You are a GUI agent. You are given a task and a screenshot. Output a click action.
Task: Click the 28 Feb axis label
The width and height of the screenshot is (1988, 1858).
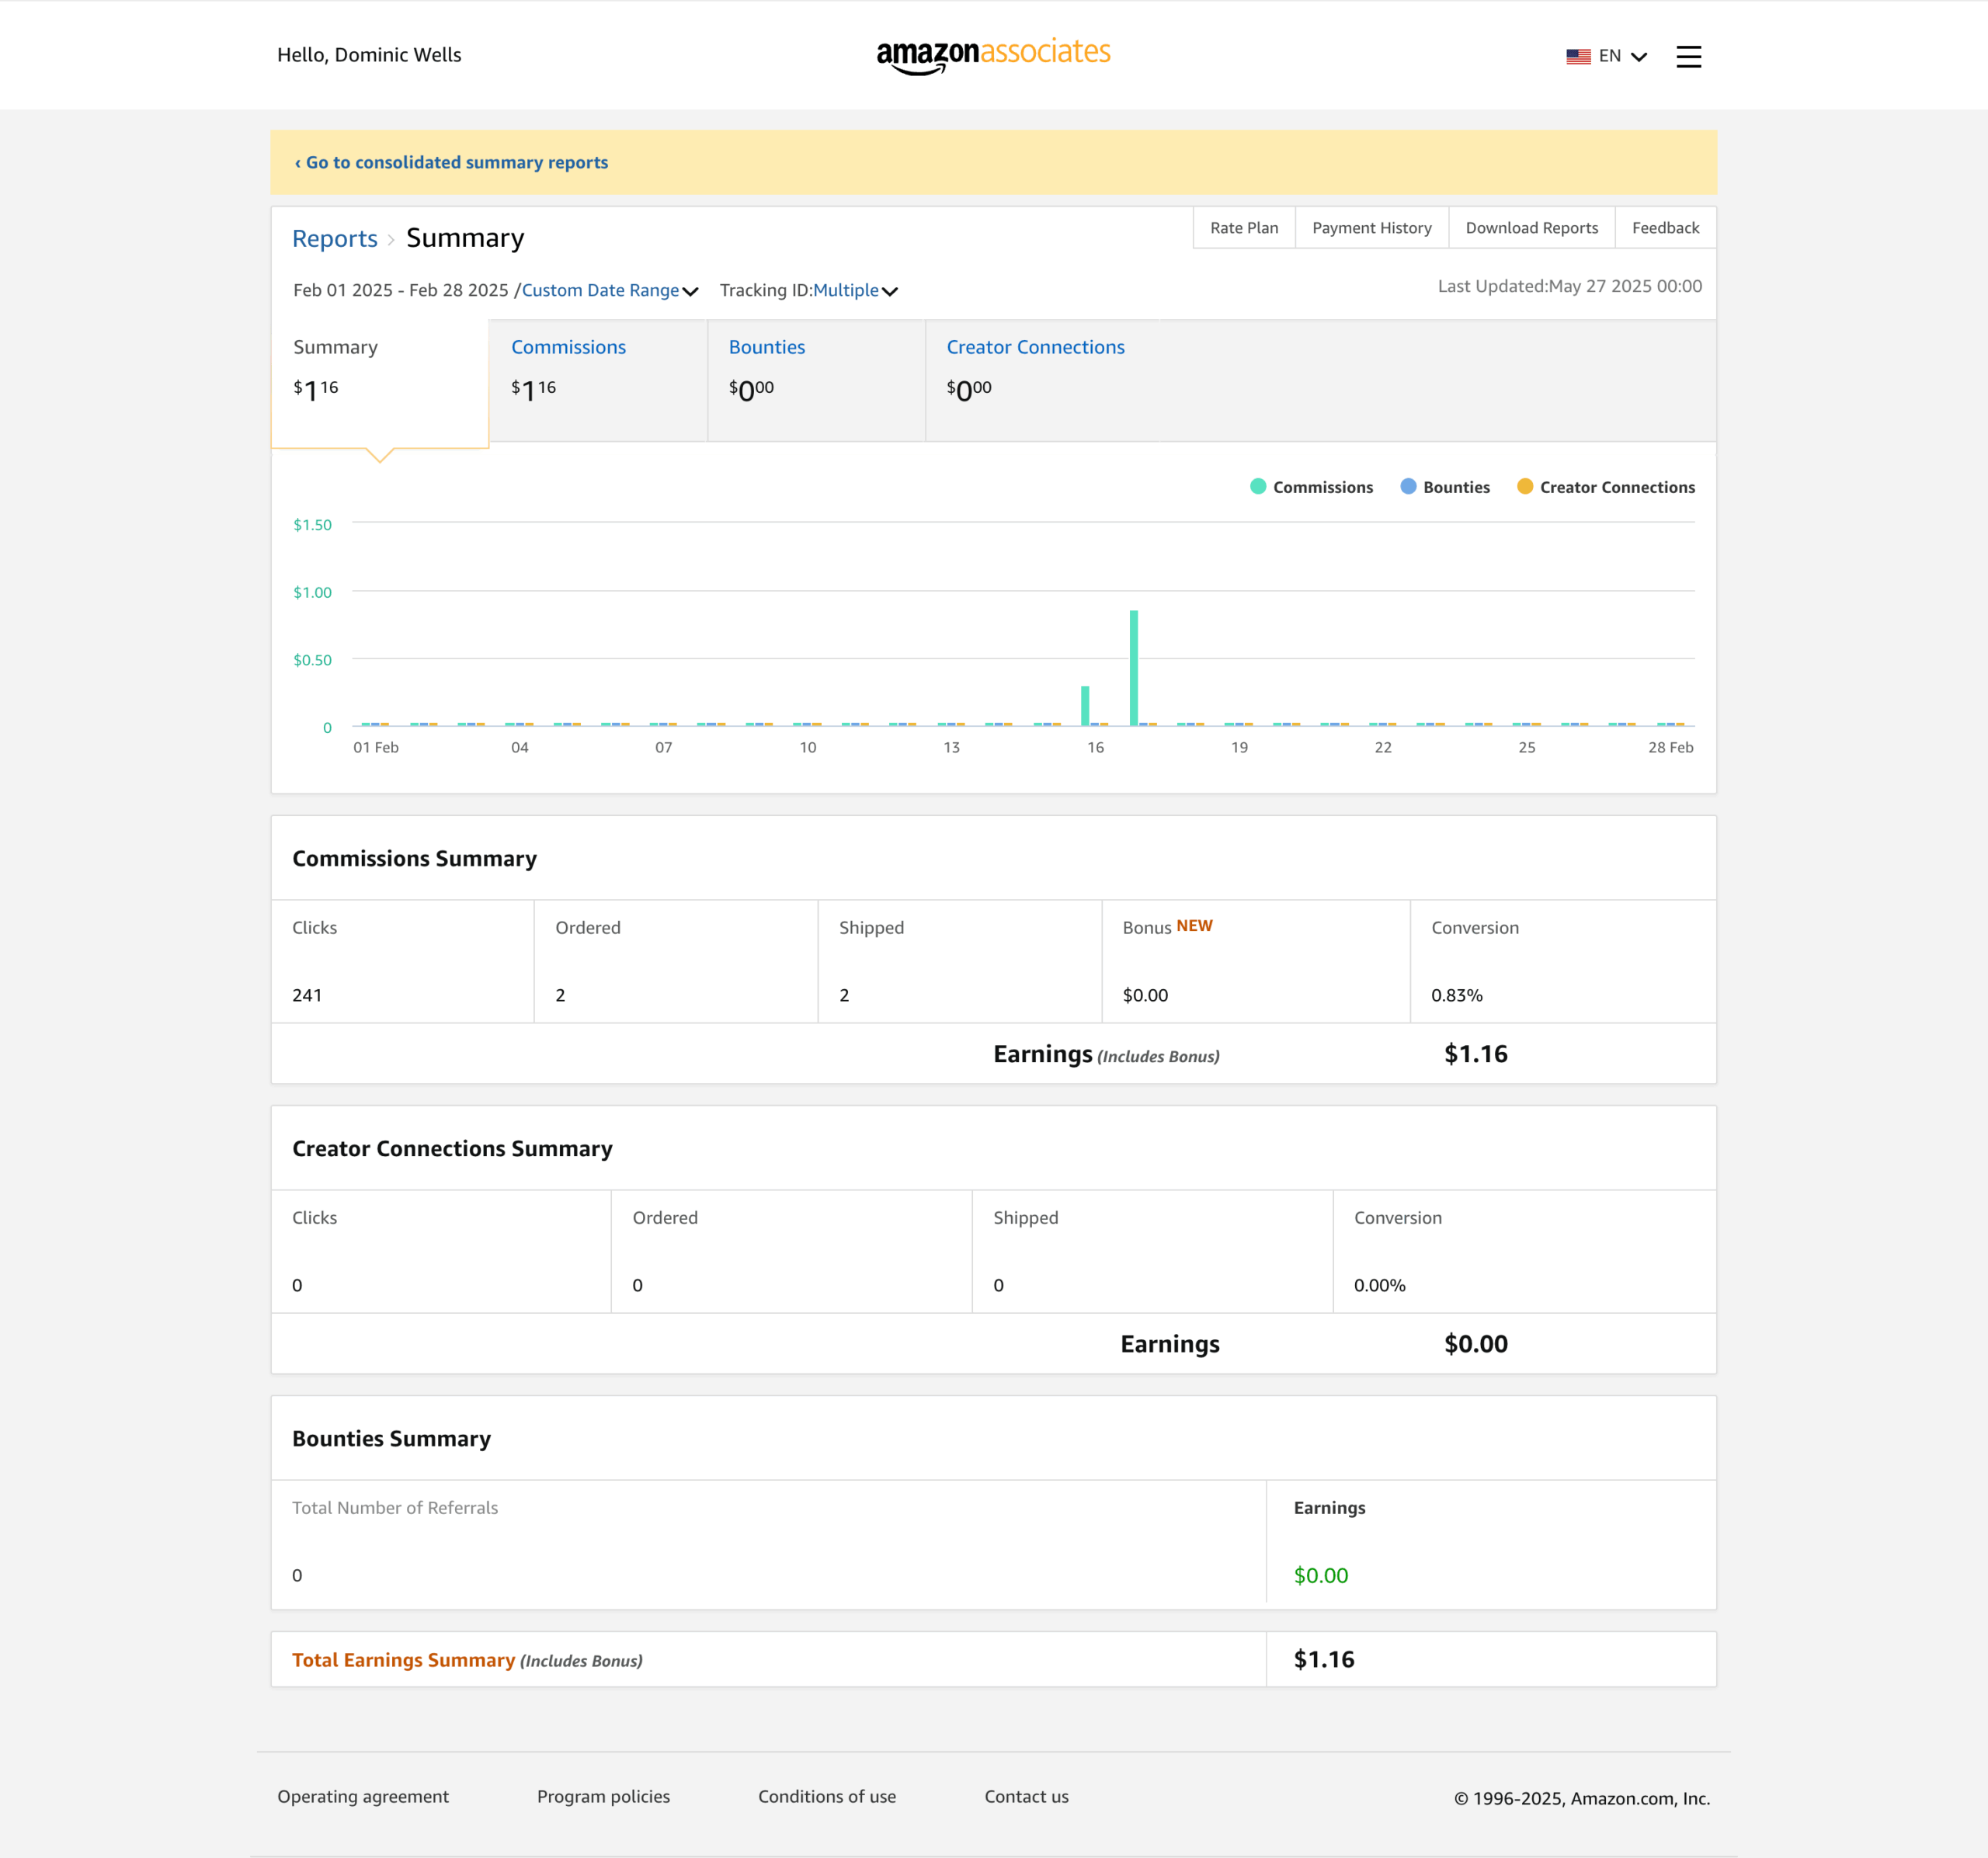pos(1670,747)
